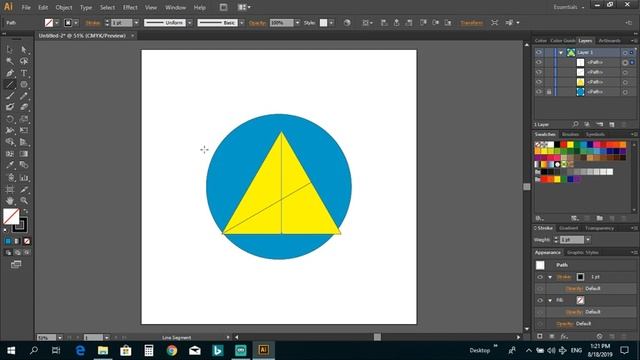Open Microsoft Edge from the taskbar
The image size is (640, 360).
coord(80,350)
